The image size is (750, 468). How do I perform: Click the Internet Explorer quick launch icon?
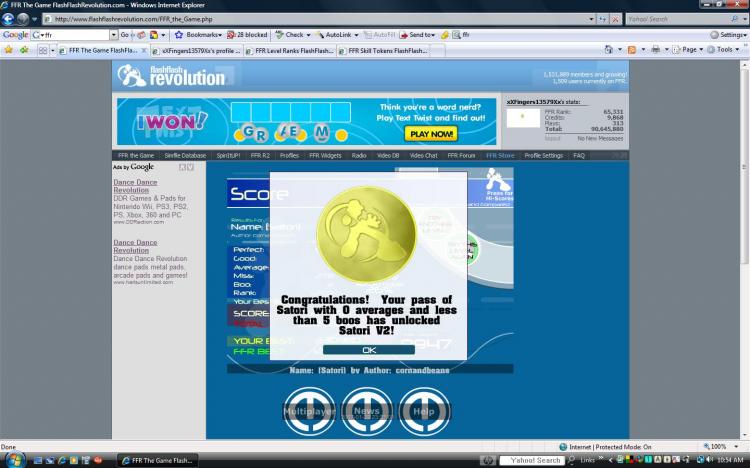tap(62, 460)
